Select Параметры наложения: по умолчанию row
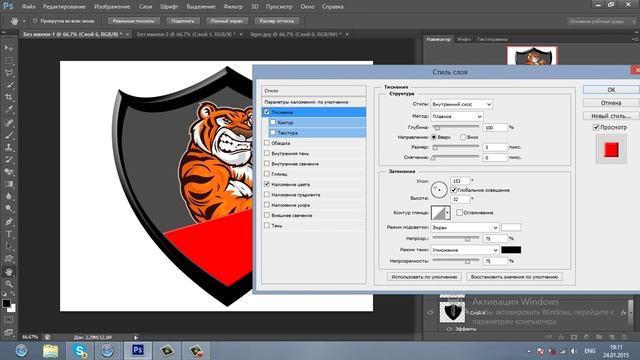 [x=313, y=102]
